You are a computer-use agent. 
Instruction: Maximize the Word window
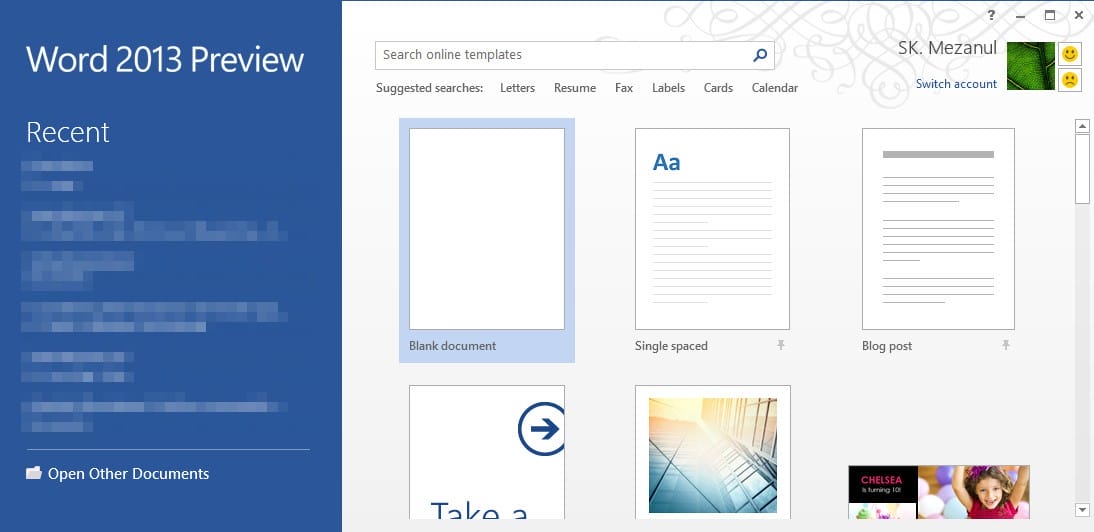point(1049,15)
